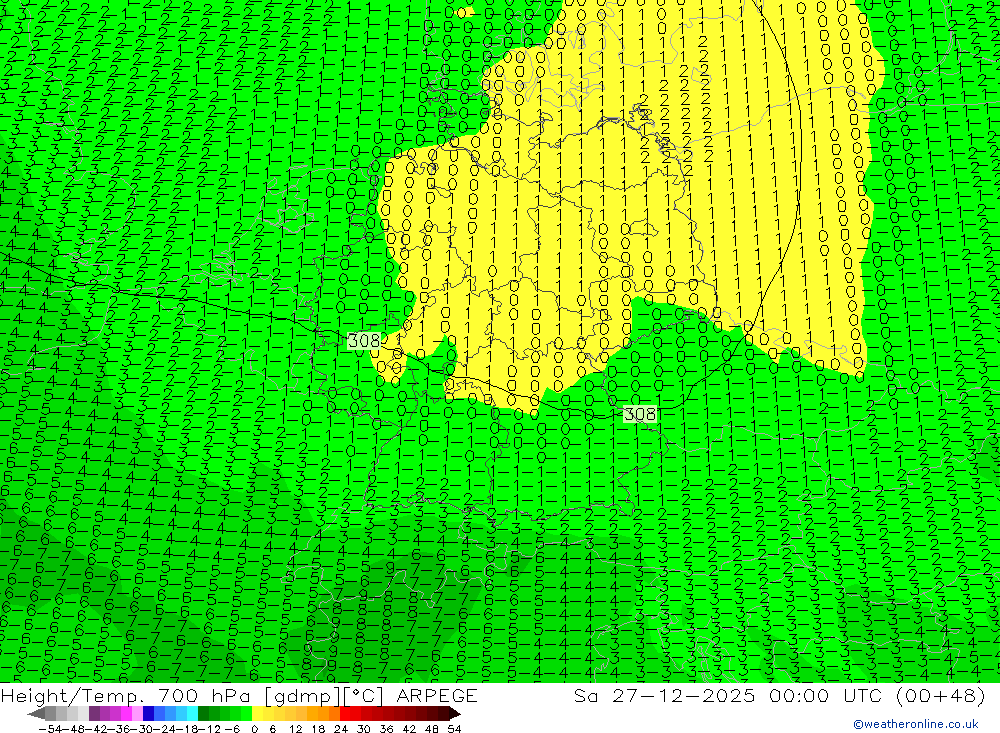Click the right 308 contour height label

pos(639,414)
